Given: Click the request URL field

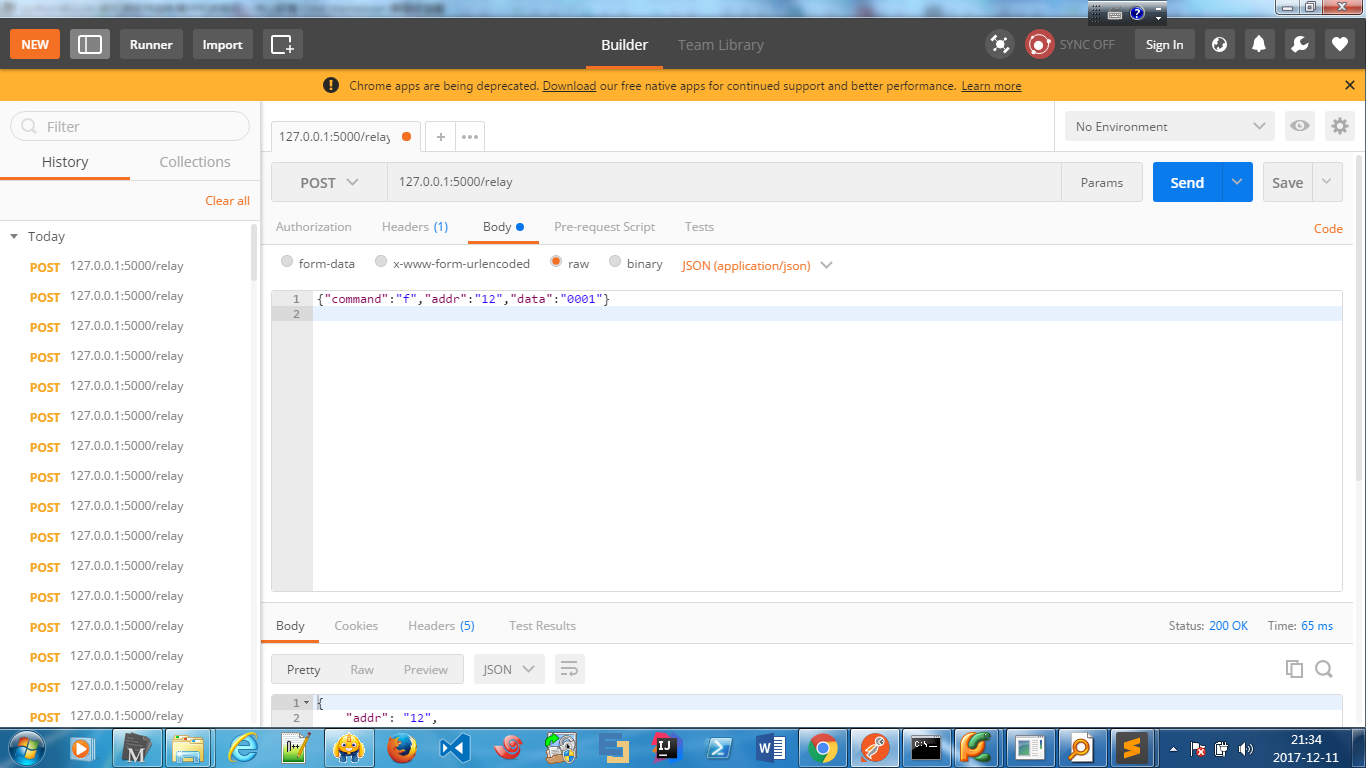Looking at the screenshot, I should tap(724, 183).
